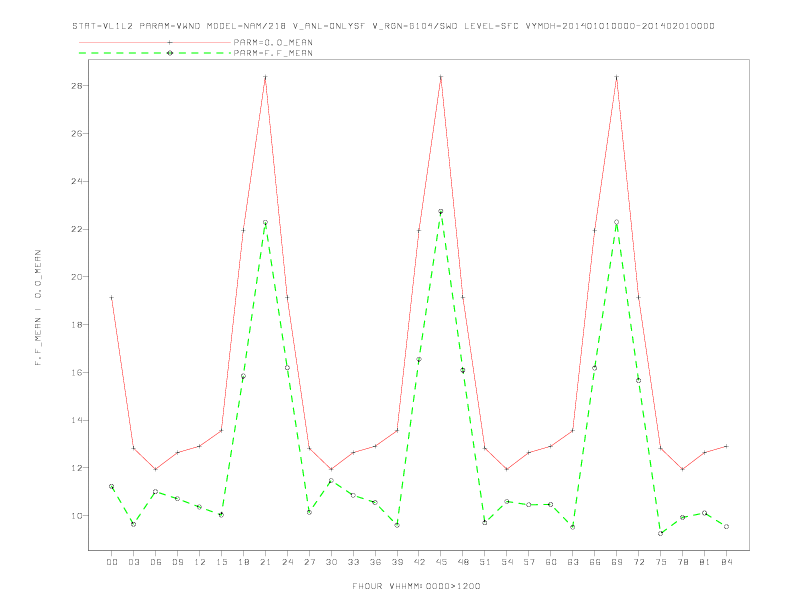Click red line starting marker at hour 00

coord(112,298)
